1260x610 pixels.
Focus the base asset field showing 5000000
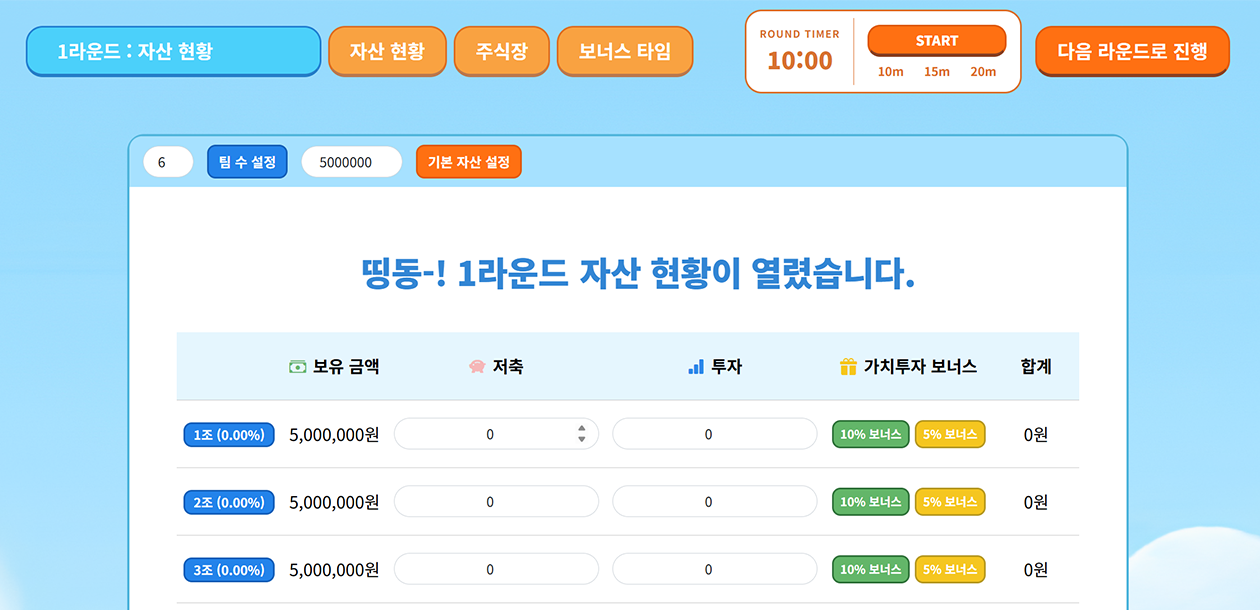point(351,162)
